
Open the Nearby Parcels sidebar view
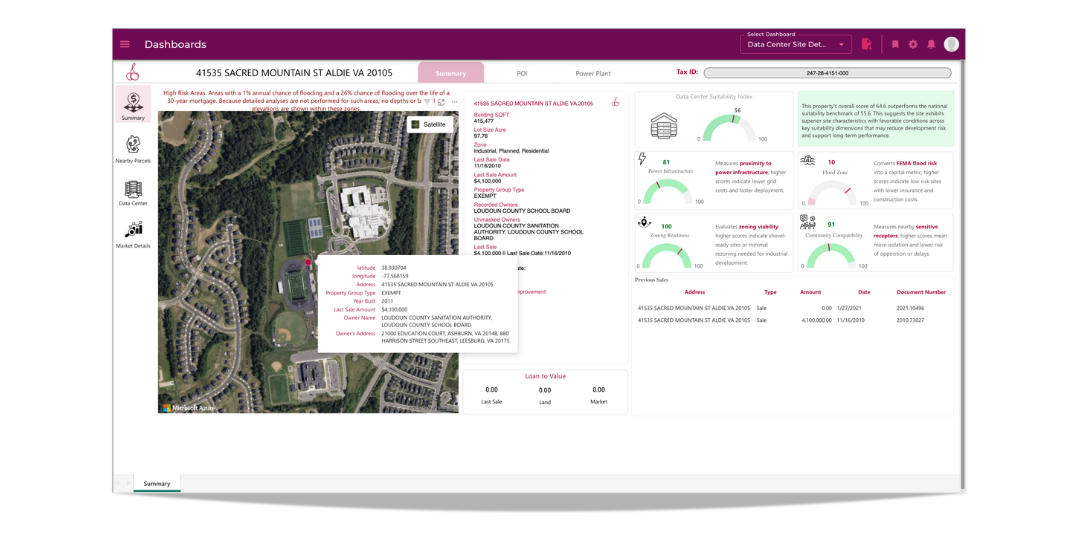pyautogui.click(x=133, y=148)
